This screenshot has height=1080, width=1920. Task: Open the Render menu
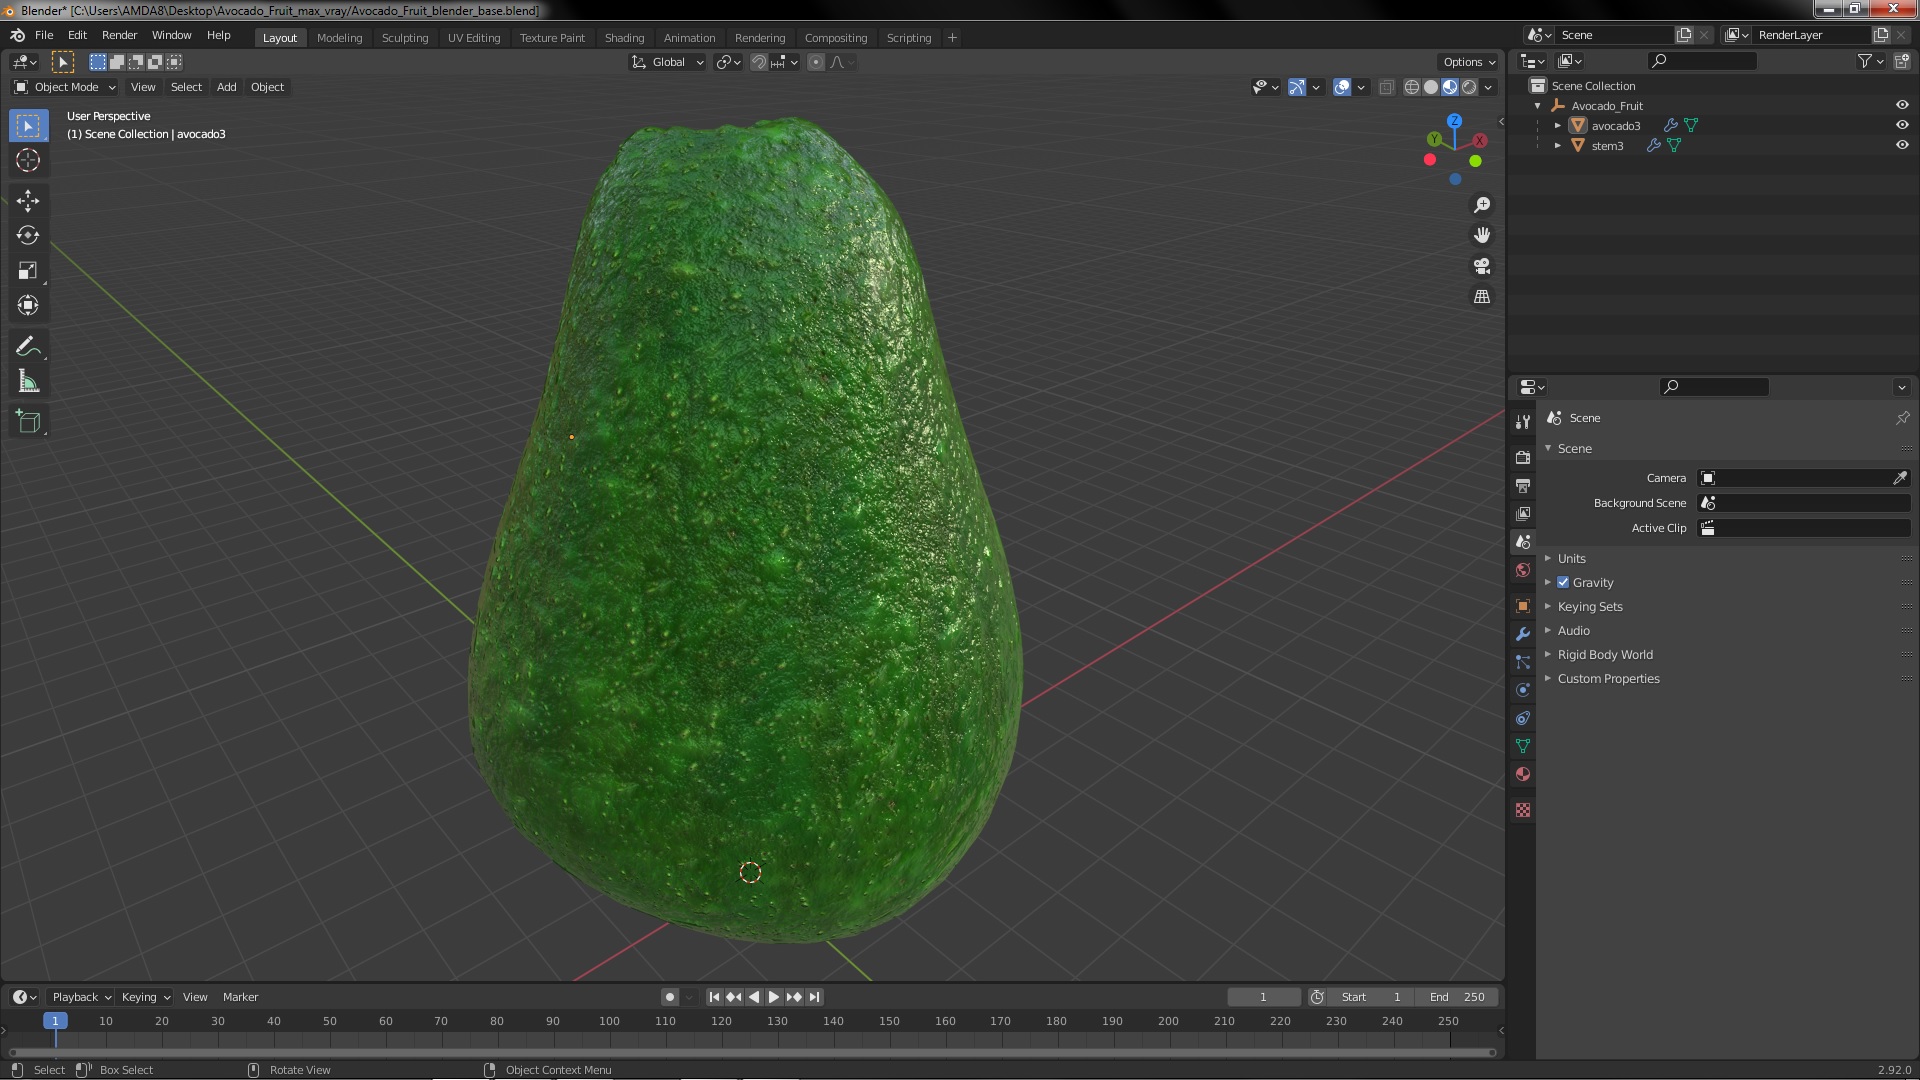point(119,35)
